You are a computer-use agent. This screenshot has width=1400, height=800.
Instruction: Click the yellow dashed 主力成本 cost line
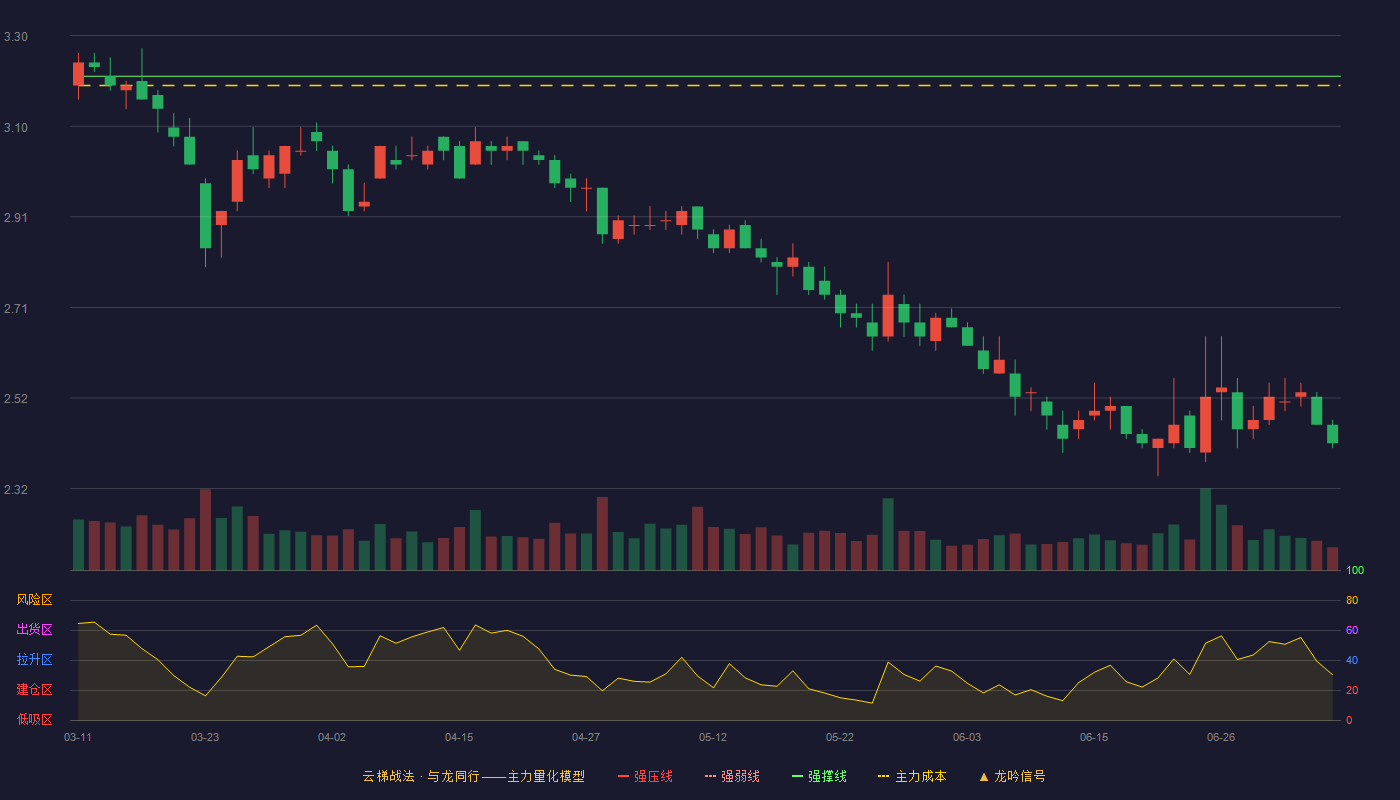710,86
